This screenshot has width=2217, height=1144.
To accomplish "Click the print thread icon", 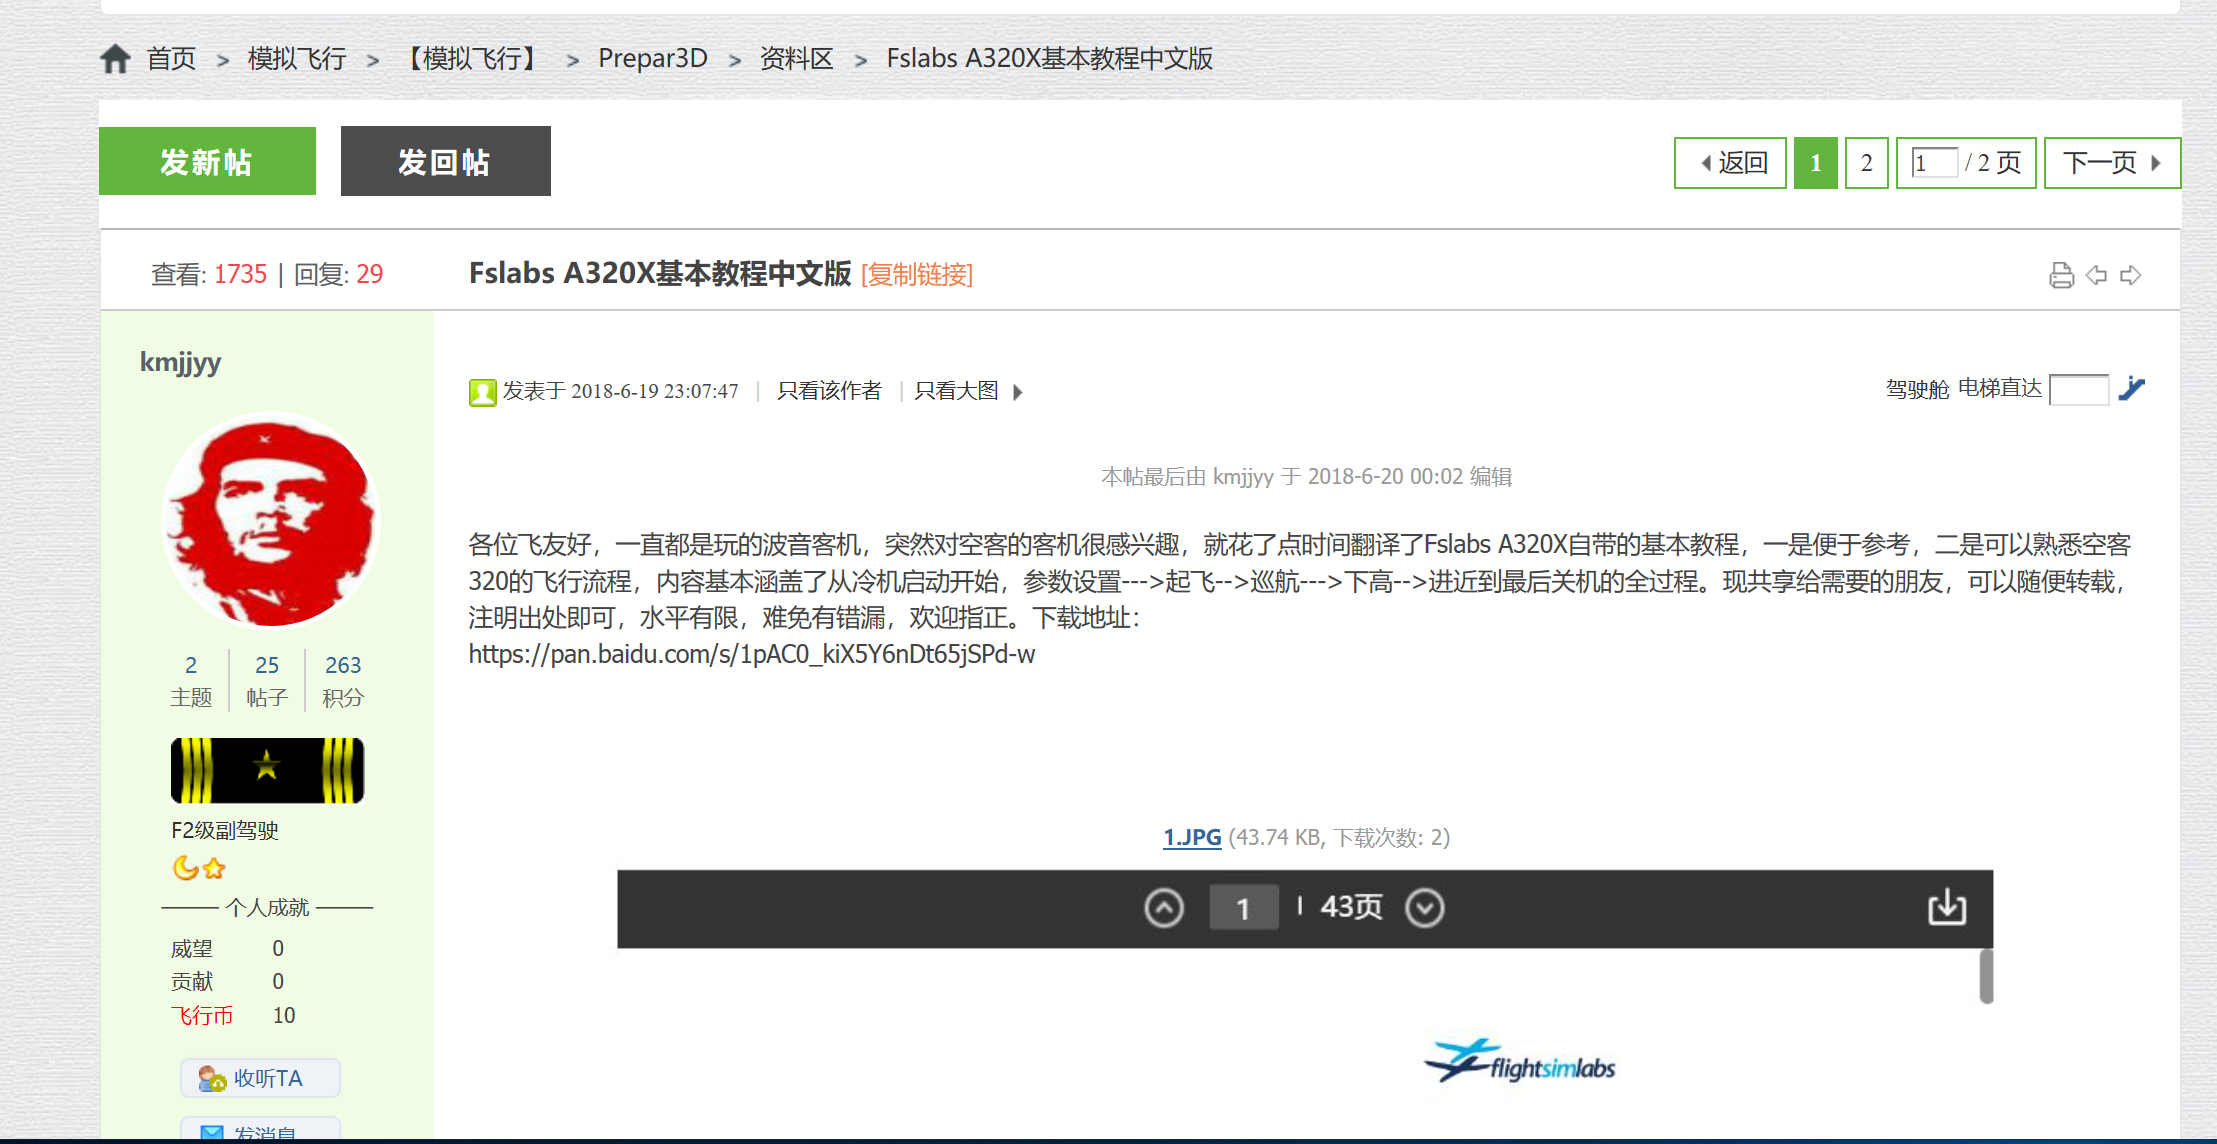I will click(x=2062, y=275).
